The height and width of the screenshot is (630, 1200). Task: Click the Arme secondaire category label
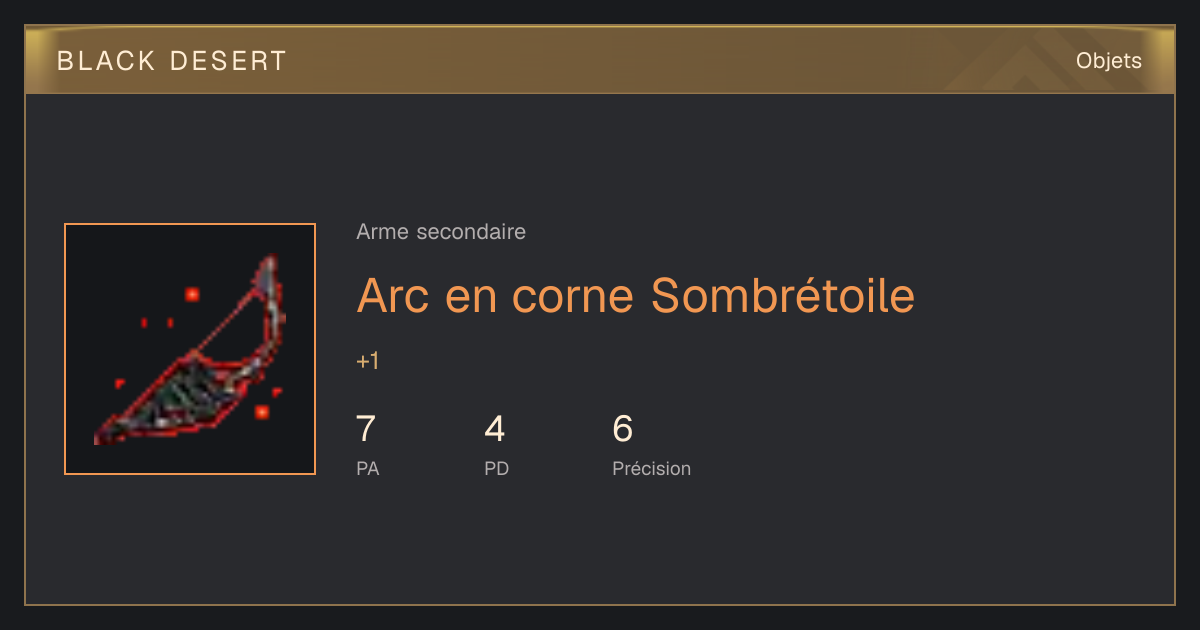(441, 232)
